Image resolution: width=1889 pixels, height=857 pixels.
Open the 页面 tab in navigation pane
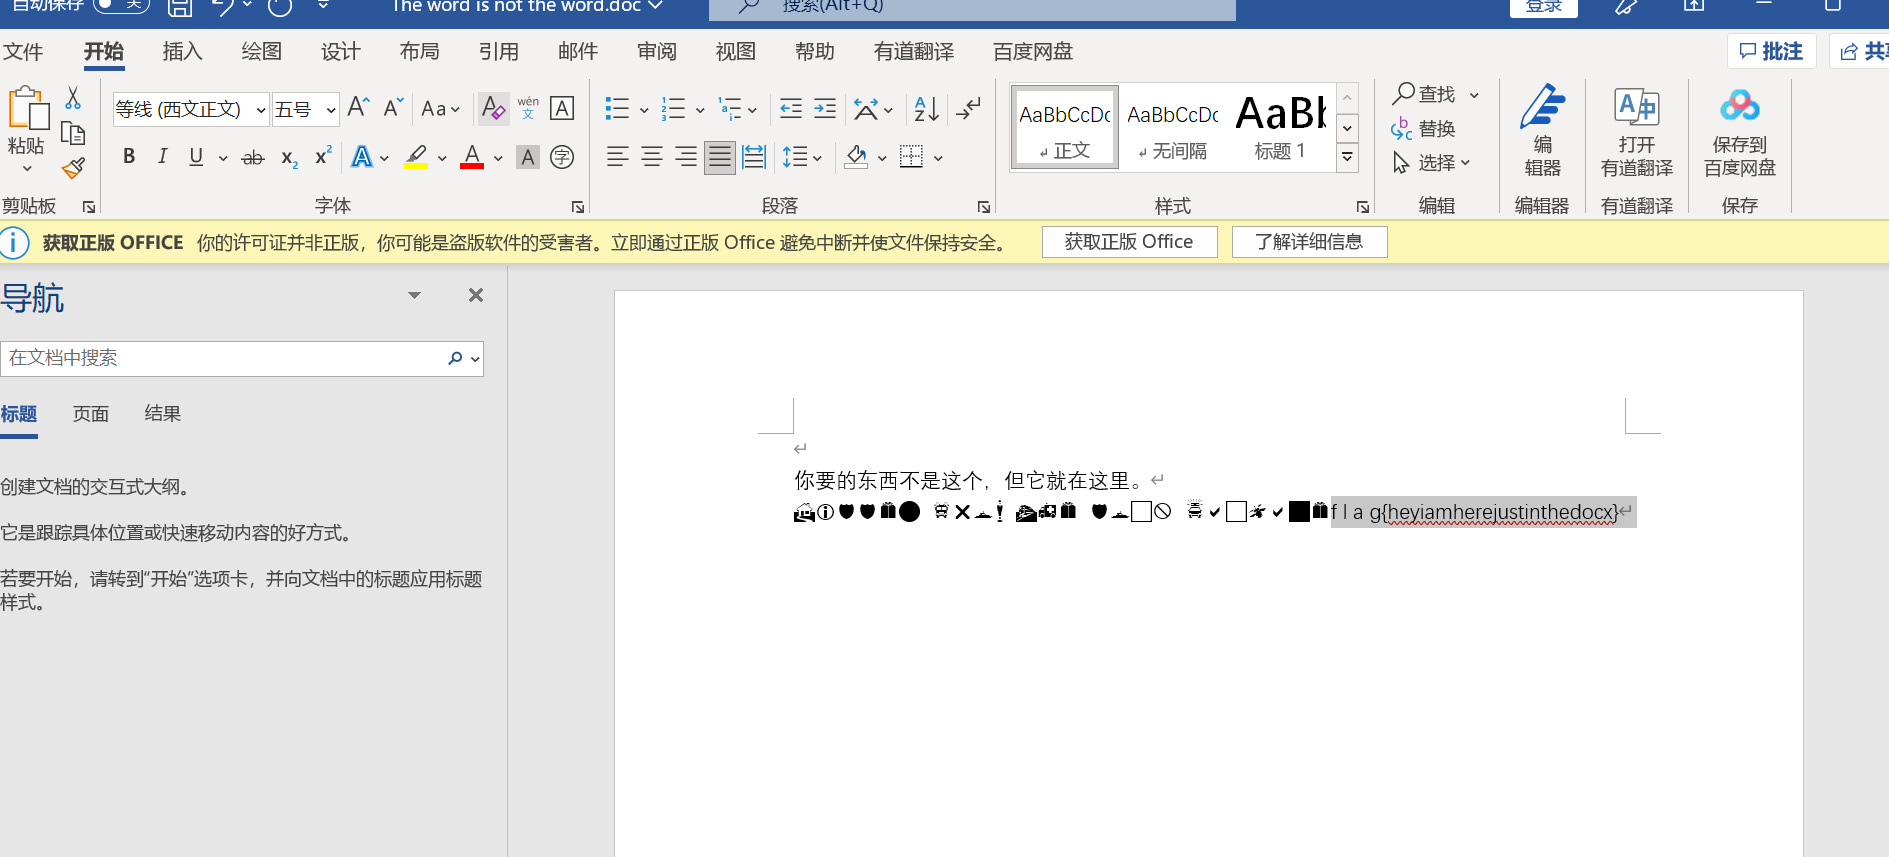(x=91, y=414)
